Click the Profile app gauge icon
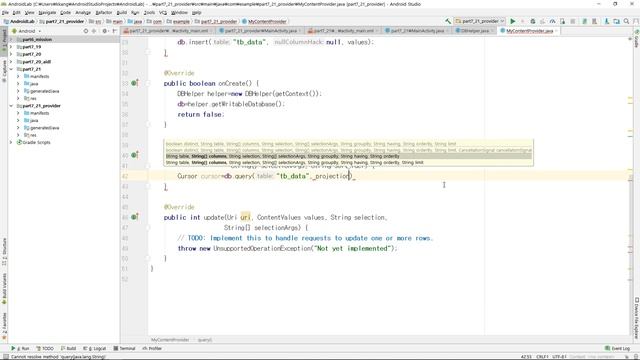Image resolution: width=640 pixels, height=360 pixels. click(x=552, y=21)
